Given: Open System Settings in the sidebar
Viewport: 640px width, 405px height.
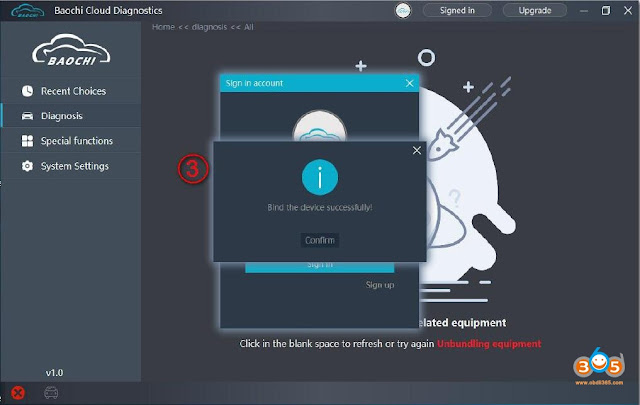Looking at the screenshot, I should click(71, 166).
